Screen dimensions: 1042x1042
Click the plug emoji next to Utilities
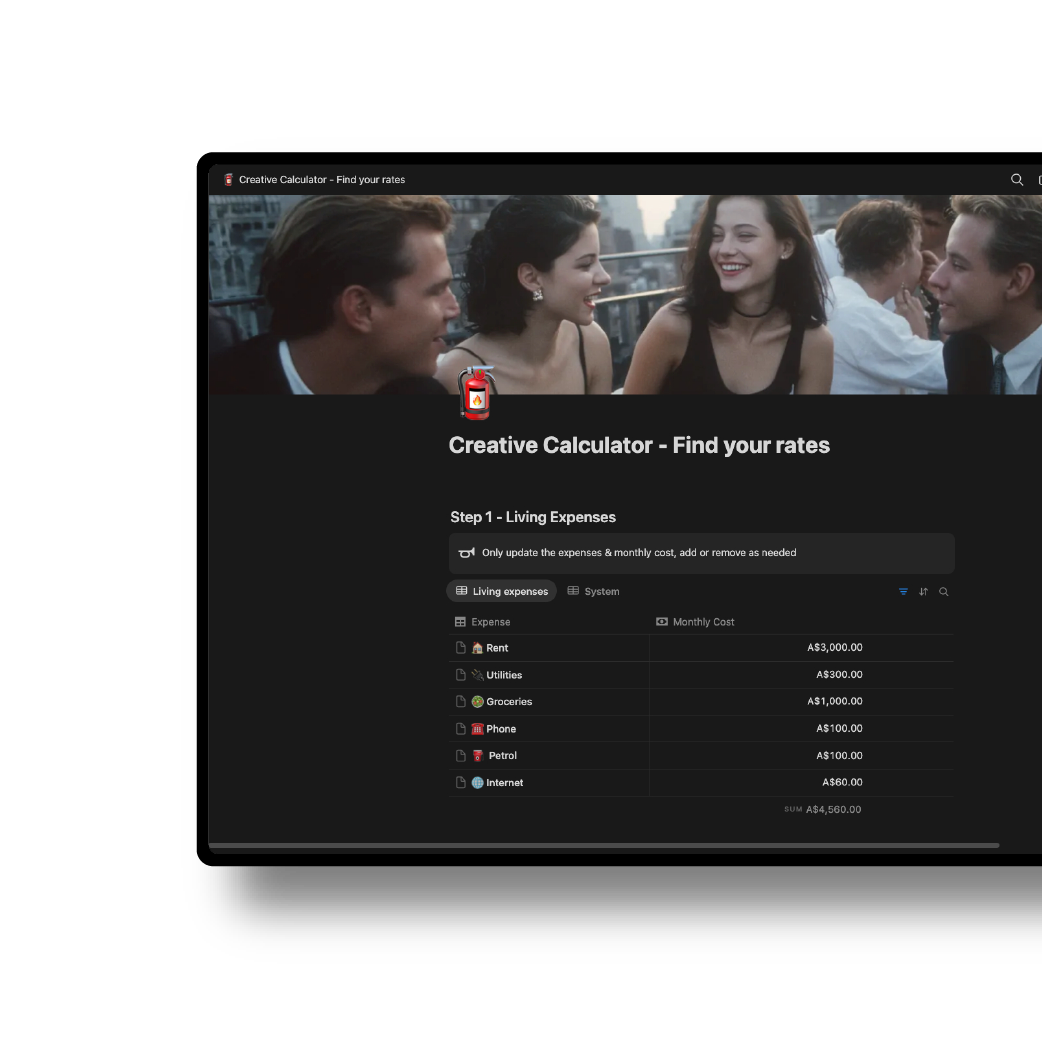[x=477, y=675]
